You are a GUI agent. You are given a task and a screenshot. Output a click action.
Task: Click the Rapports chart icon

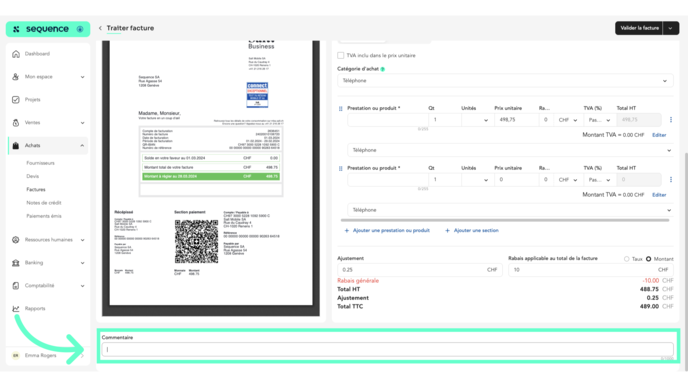(x=16, y=308)
